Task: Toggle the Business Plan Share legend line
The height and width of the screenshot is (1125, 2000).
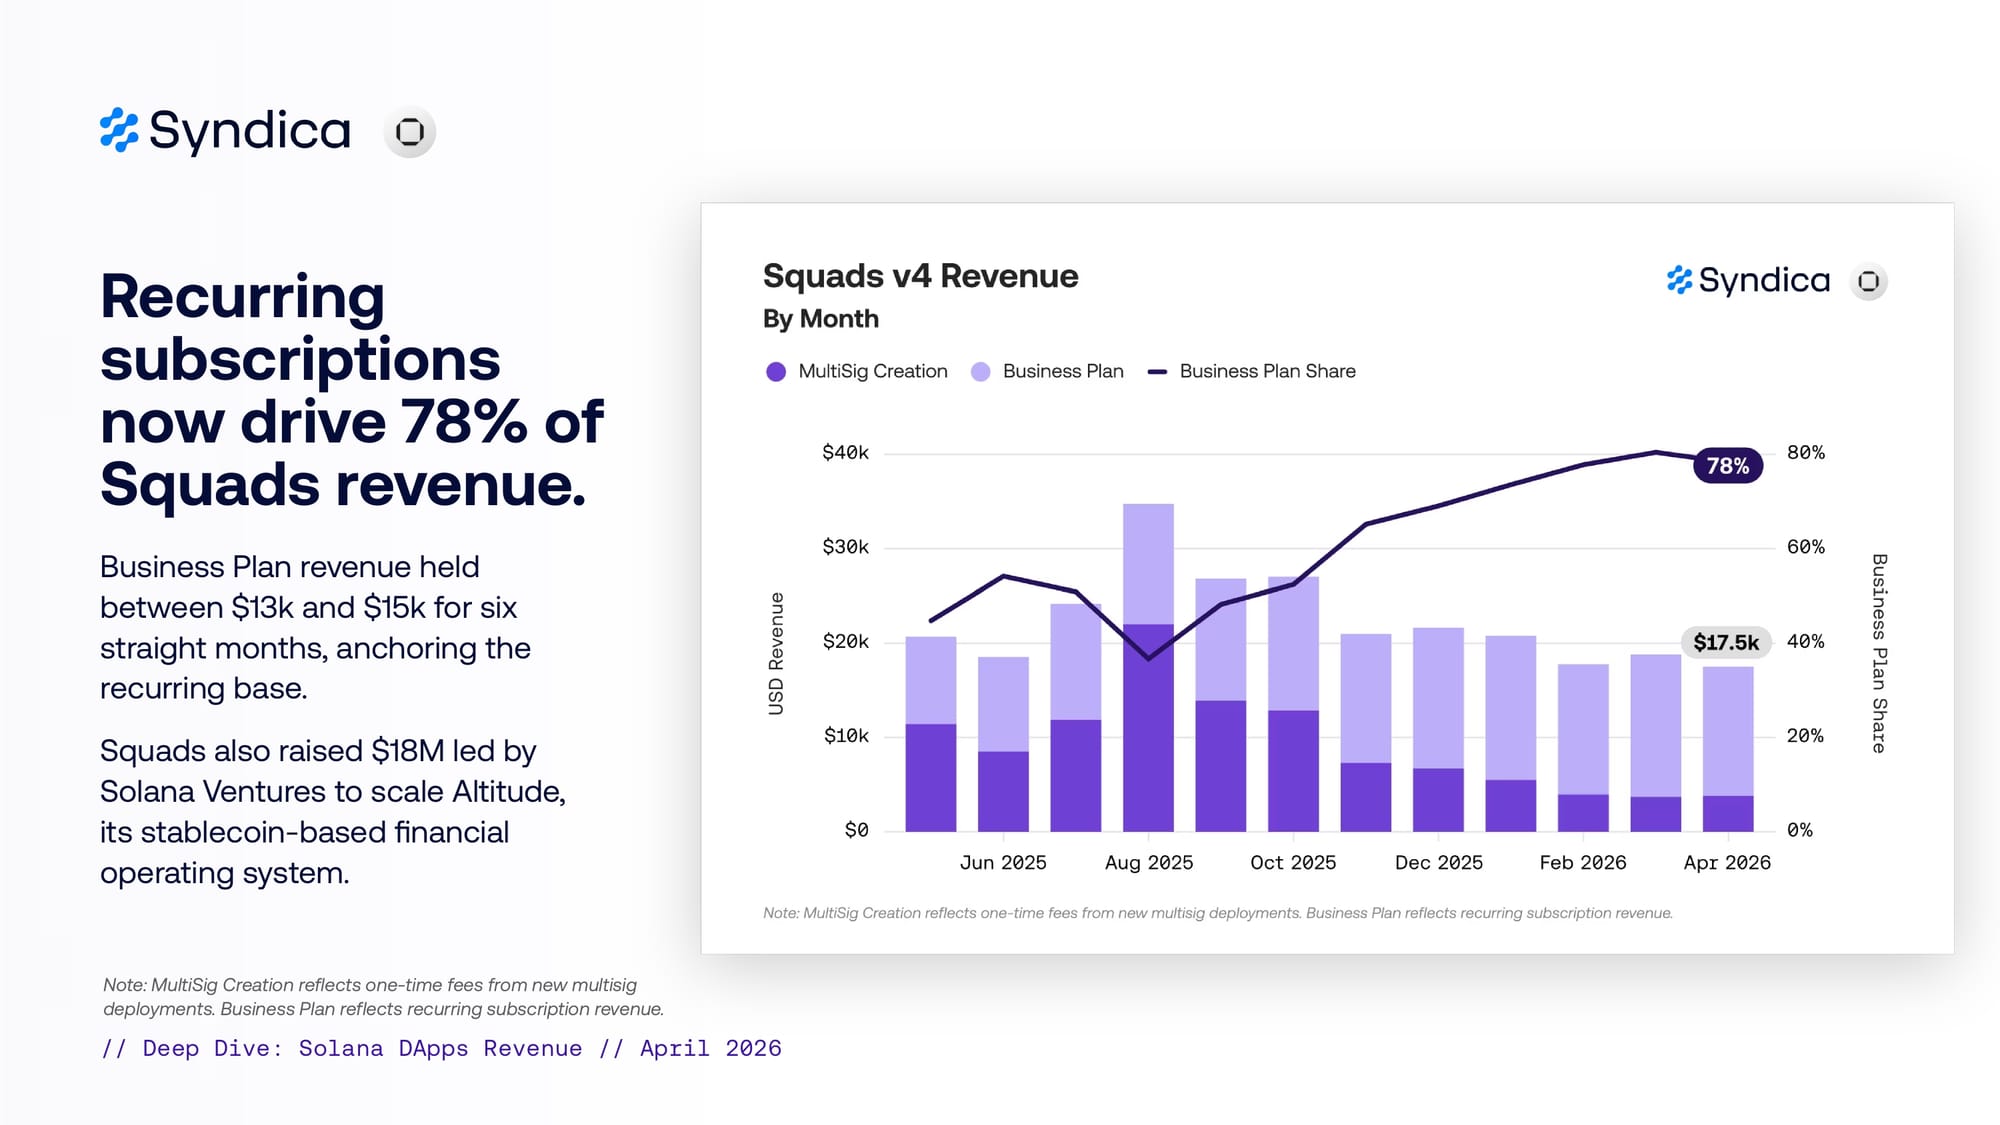Action: point(1157,372)
